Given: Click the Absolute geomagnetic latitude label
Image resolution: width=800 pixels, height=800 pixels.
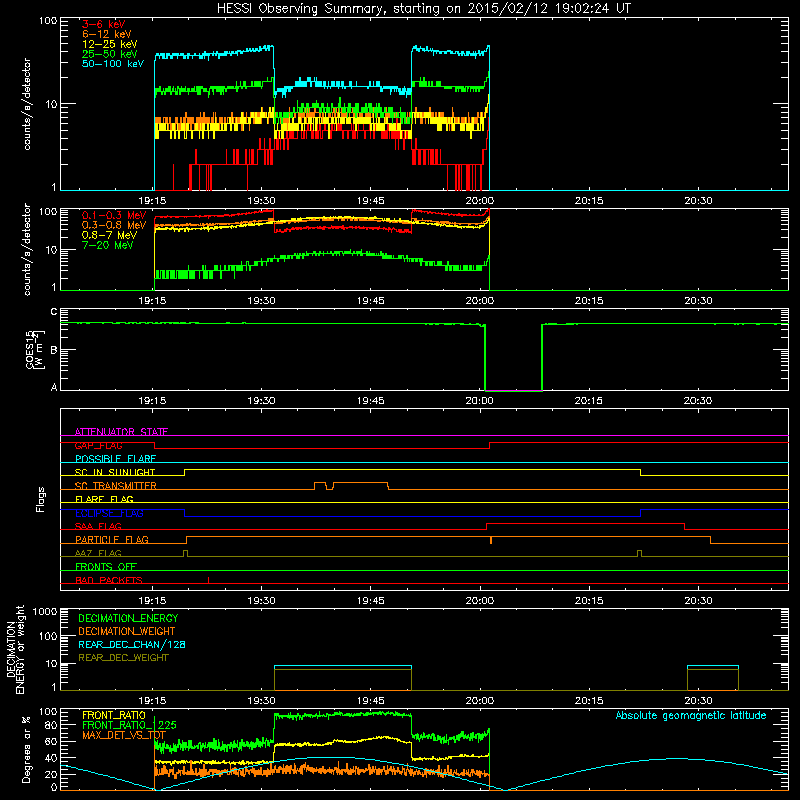Looking at the screenshot, I should point(691,715).
